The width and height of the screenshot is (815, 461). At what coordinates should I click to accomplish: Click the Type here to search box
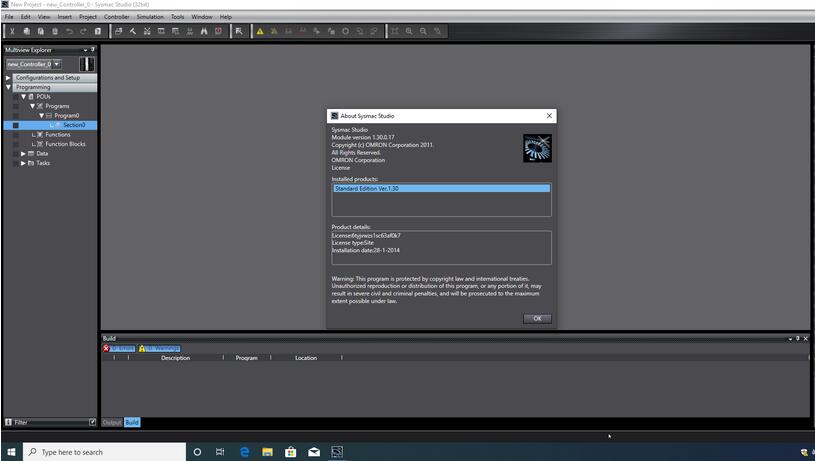point(104,452)
